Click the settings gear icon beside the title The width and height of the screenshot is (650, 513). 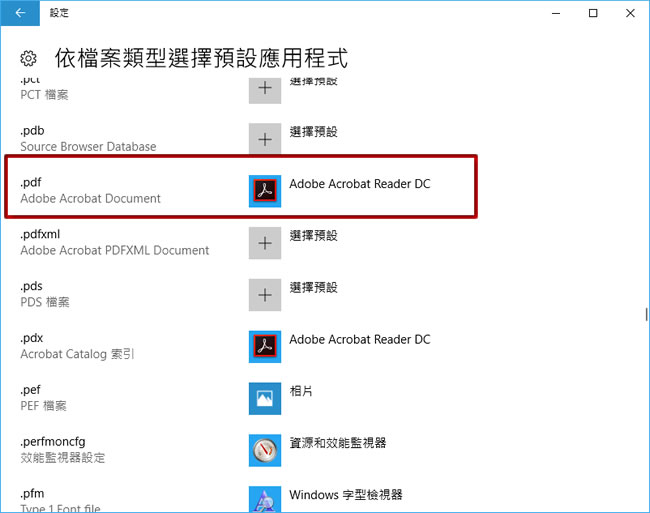click(28, 58)
